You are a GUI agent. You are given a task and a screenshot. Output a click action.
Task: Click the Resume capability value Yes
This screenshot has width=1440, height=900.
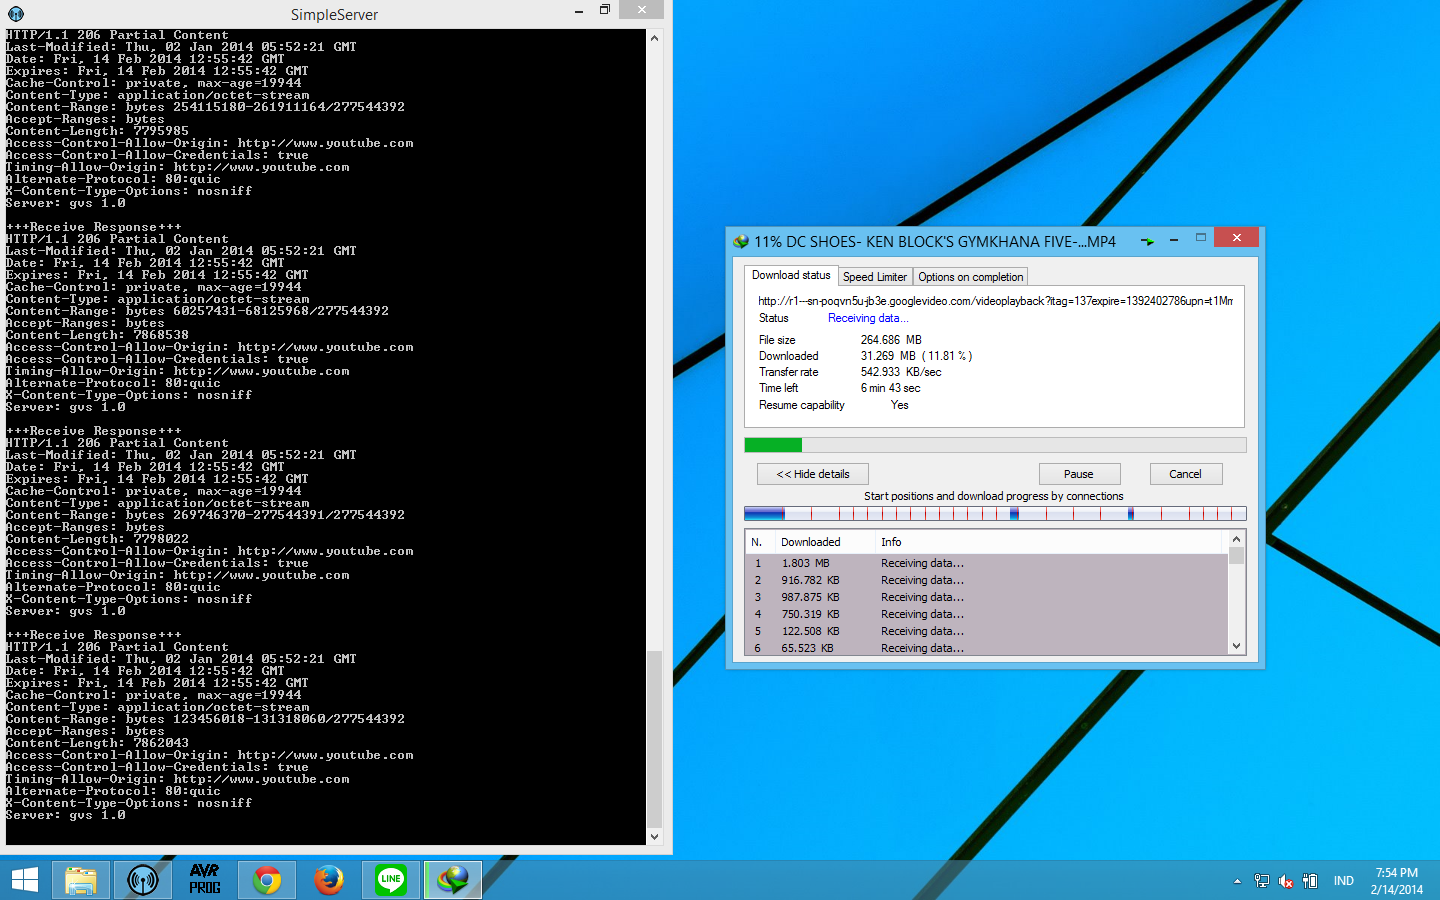pyautogui.click(x=900, y=405)
